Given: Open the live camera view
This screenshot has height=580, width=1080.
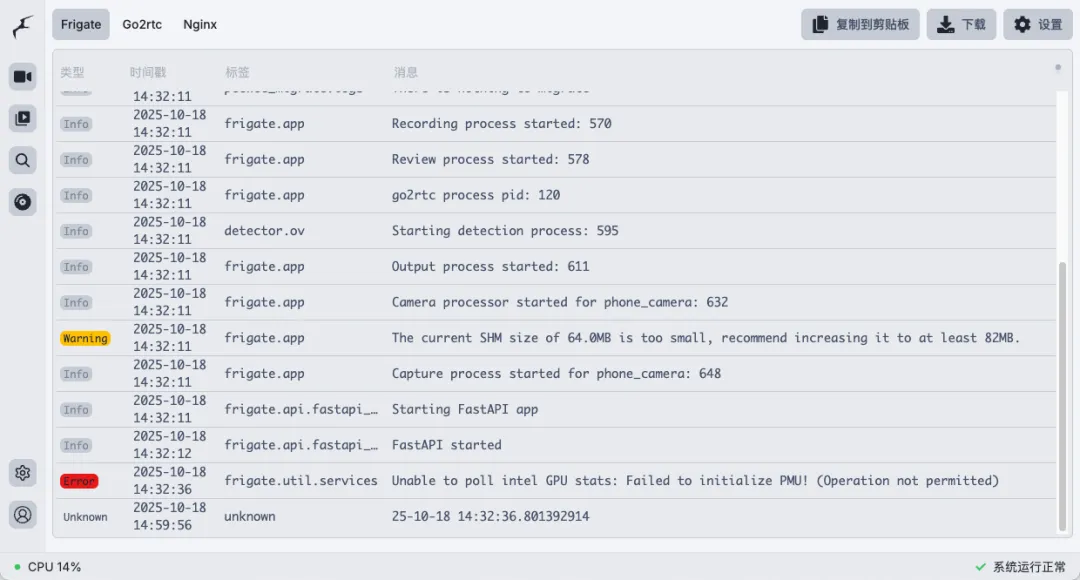Looking at the screenshot, I should [23, 77].
